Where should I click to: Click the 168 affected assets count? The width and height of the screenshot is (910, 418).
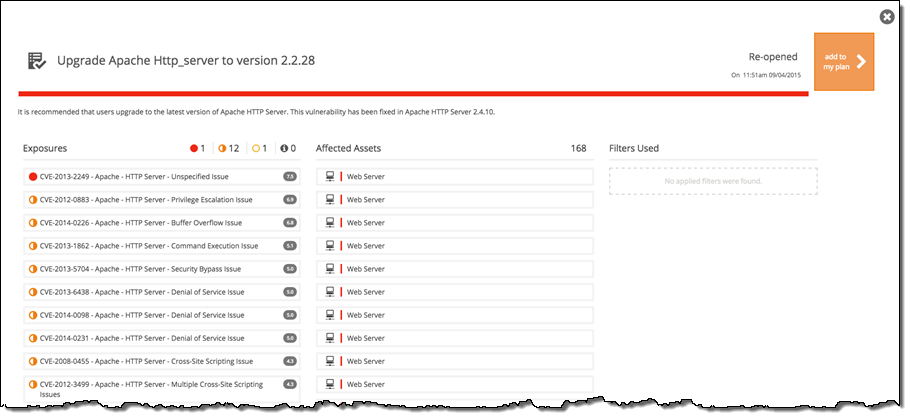(x=579, y=148)
